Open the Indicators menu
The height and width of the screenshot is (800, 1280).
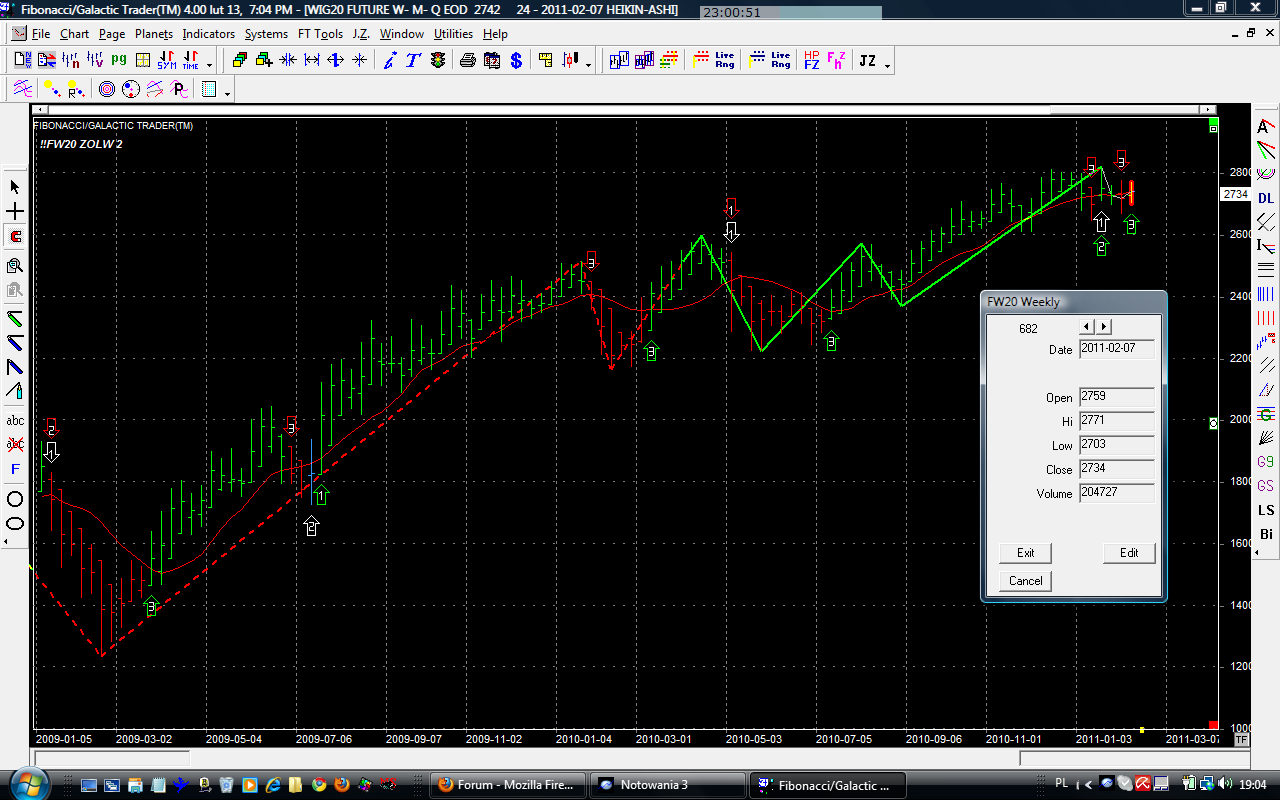[208, 34]
